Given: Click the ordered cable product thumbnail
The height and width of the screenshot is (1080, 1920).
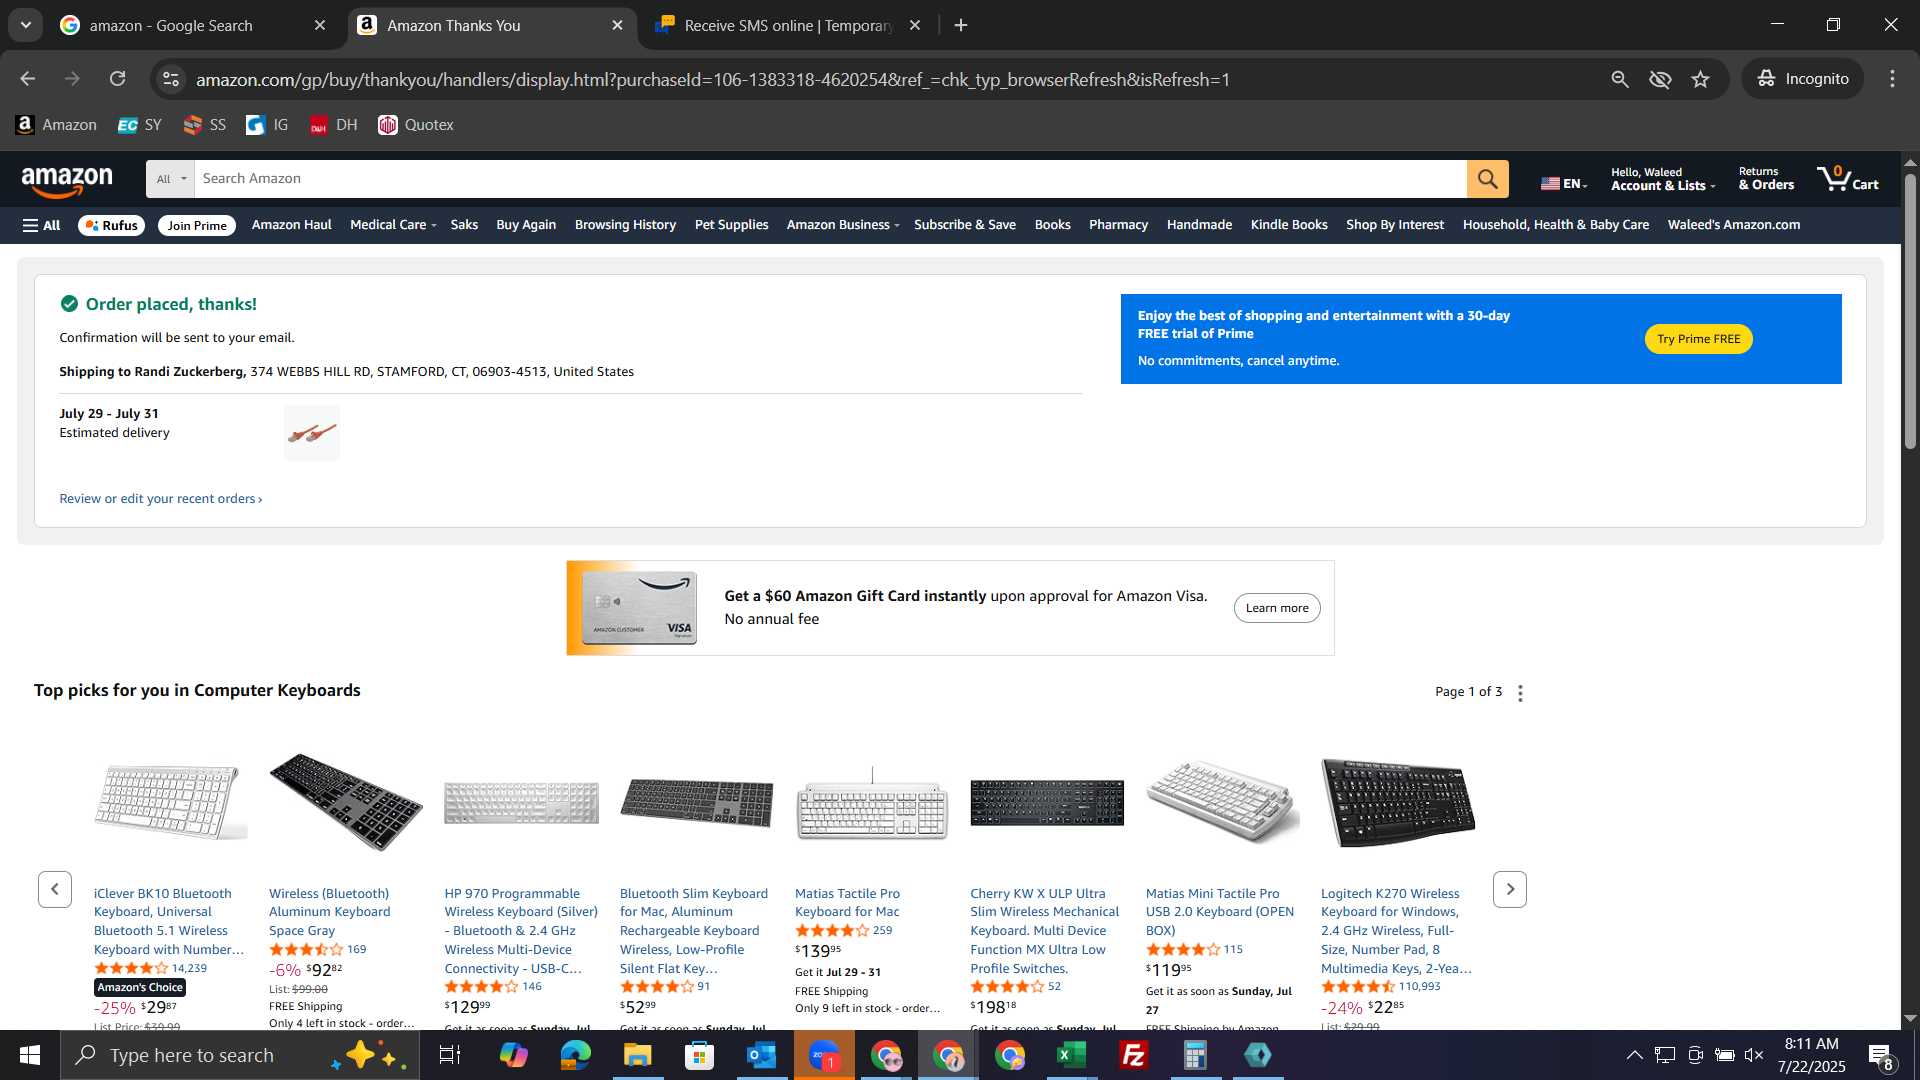Looking at the screenshot, I should (x=312, y=433).
